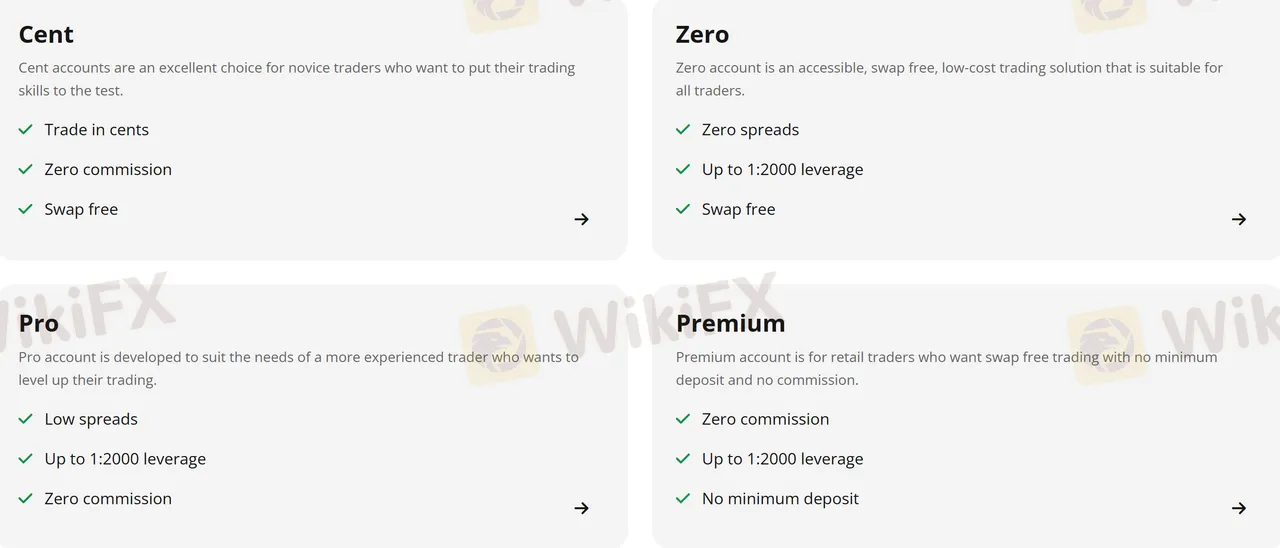This screenshot has height=548, width=1280.
Task: Open the Pro account heading
Action: [x=39, y=324]
